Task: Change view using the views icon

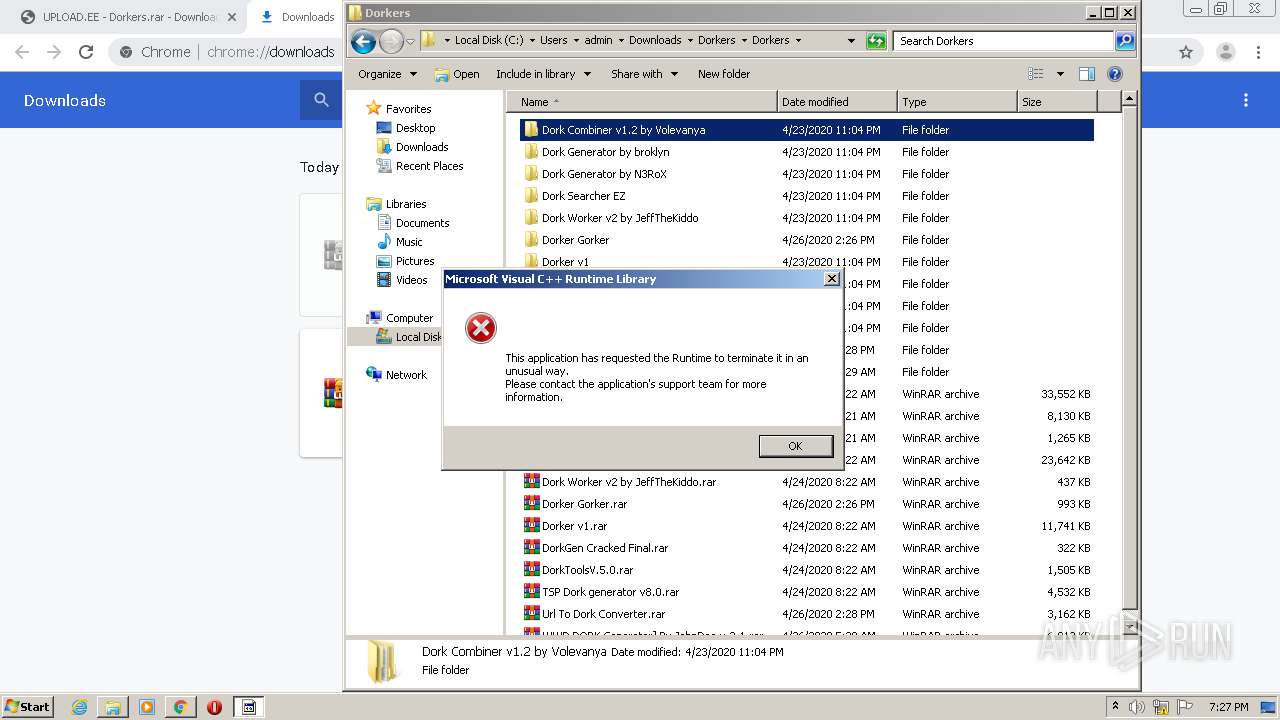Action: pos(1036,74)
